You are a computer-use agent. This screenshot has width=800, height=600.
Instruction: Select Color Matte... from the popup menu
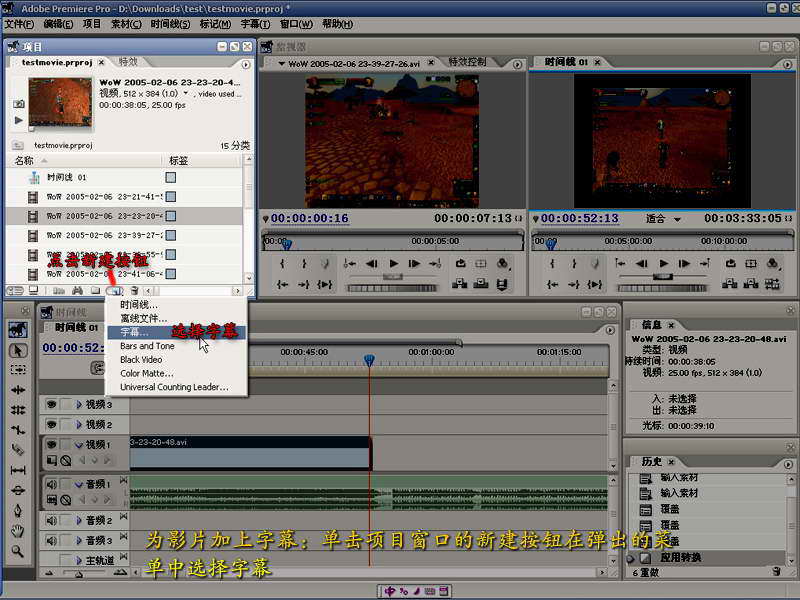176,373
